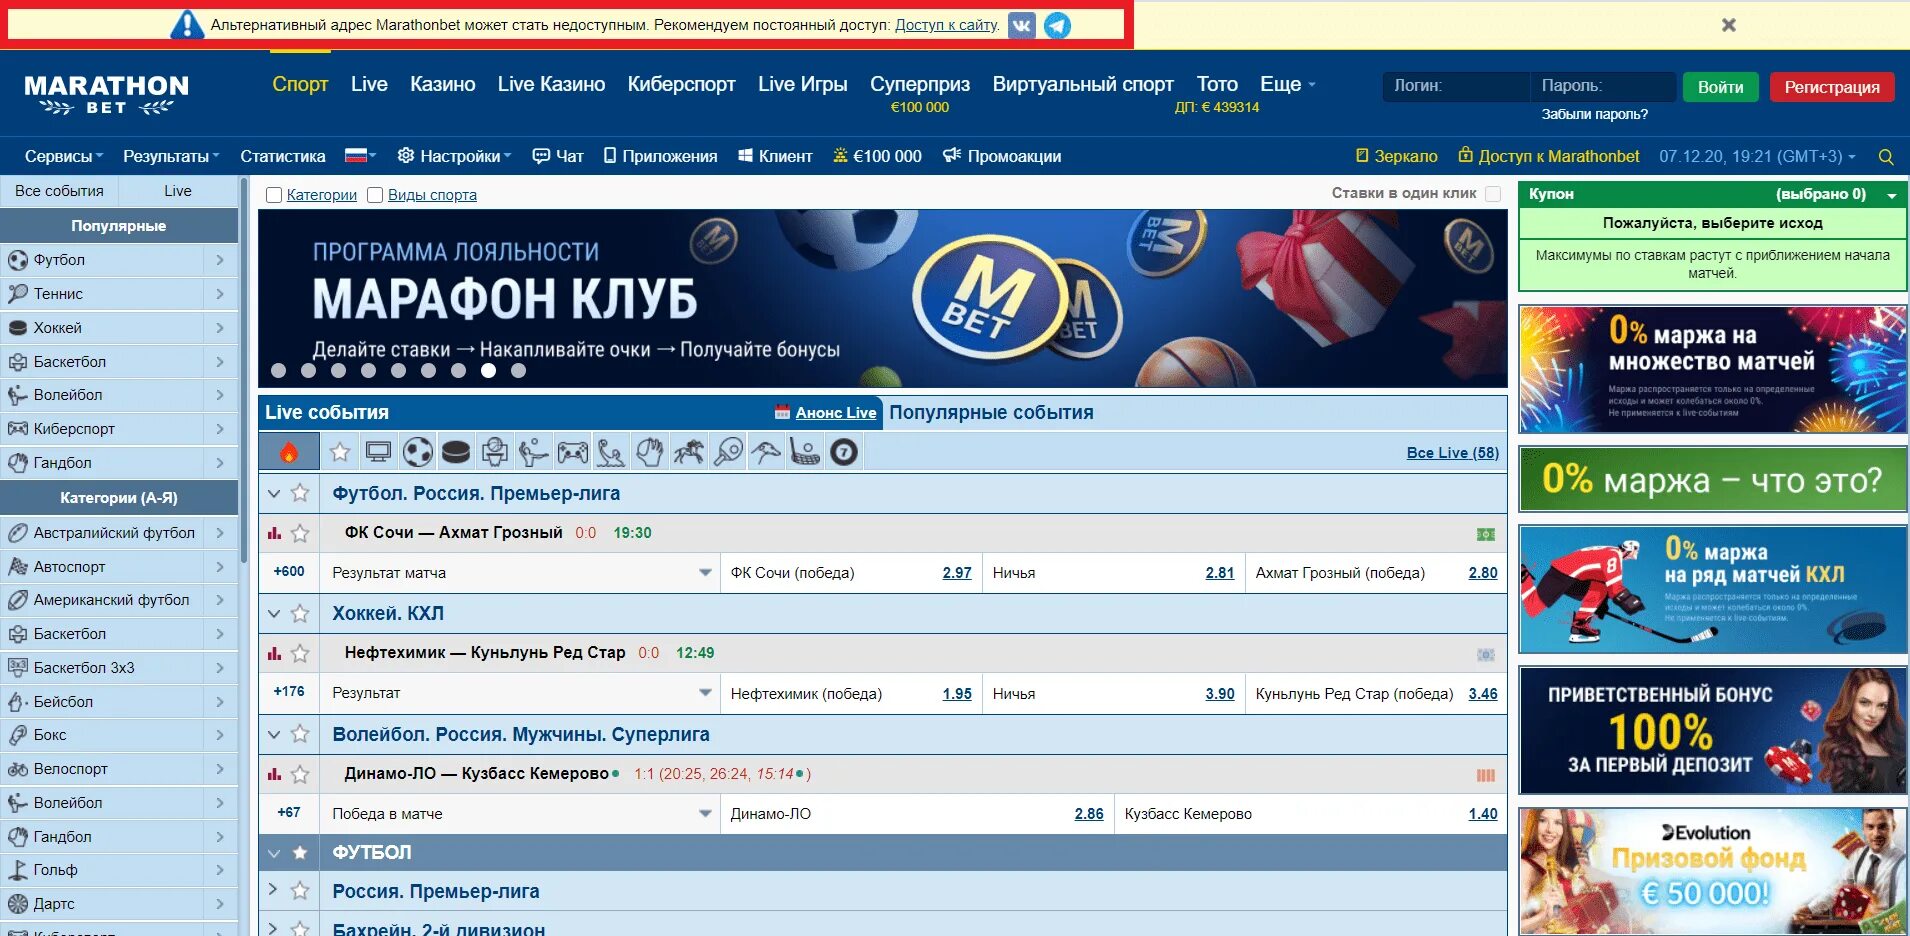Image resolution: width=1910 pixels, height=936 pixels.
Task: Open the Казино tab
Action: click(442, 84)
